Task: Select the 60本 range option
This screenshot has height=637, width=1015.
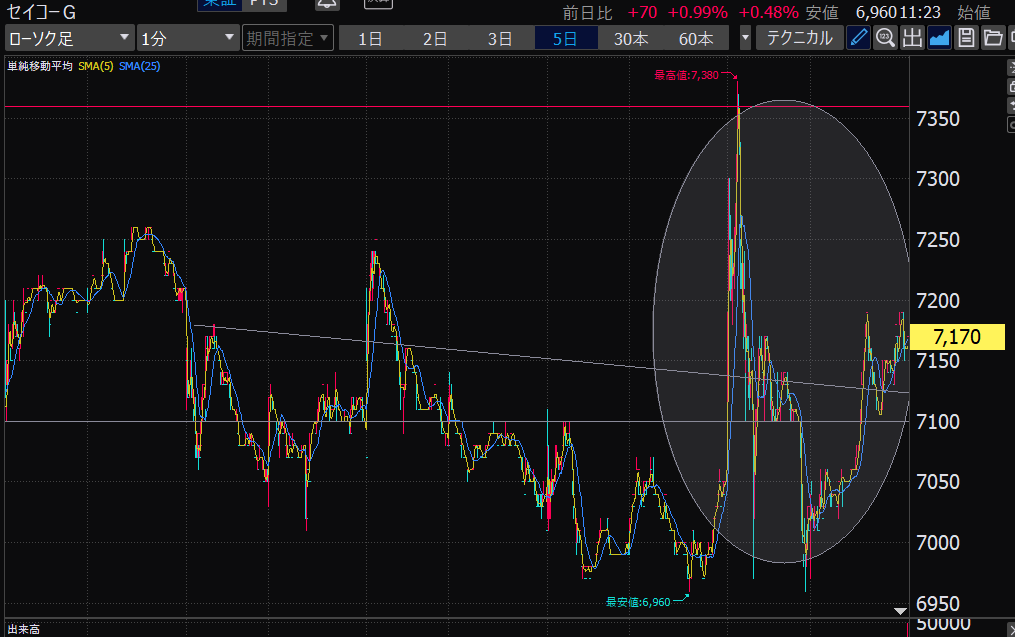Action: tap(695, 39)
